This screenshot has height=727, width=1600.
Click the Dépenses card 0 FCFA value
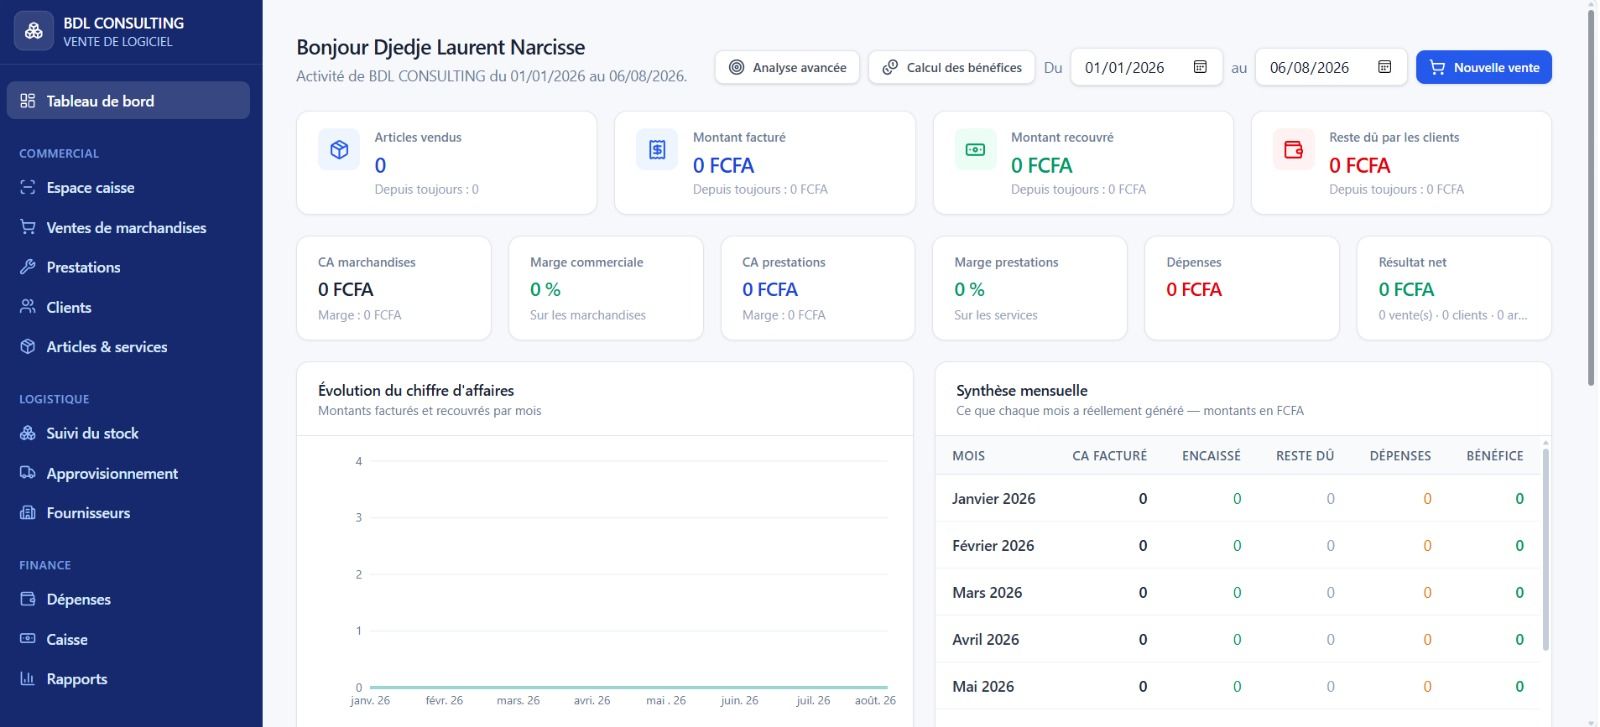(1194, 289)
